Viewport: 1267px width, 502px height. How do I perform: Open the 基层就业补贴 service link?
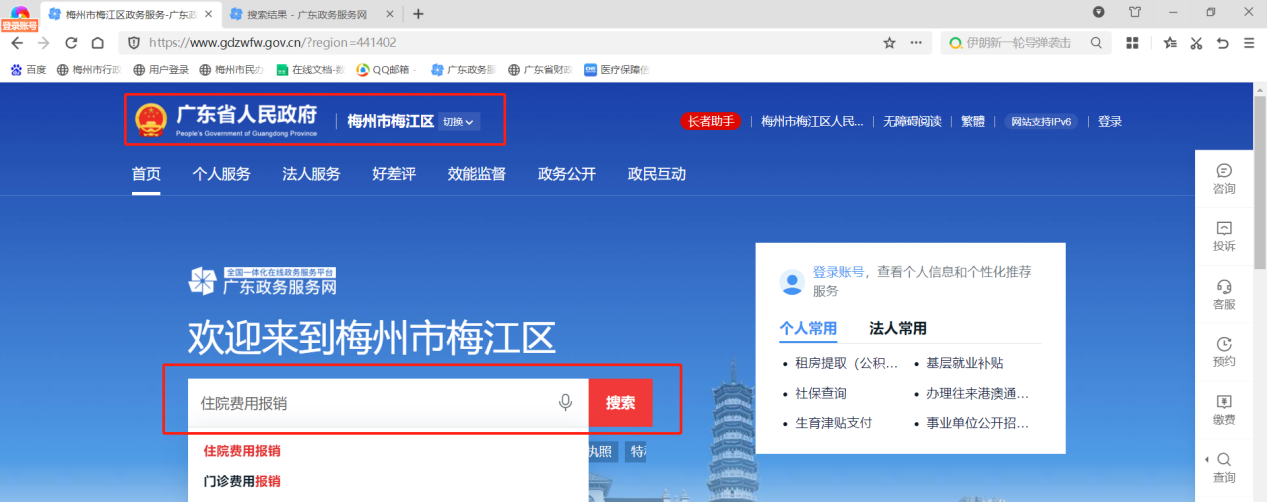[964, 363]
